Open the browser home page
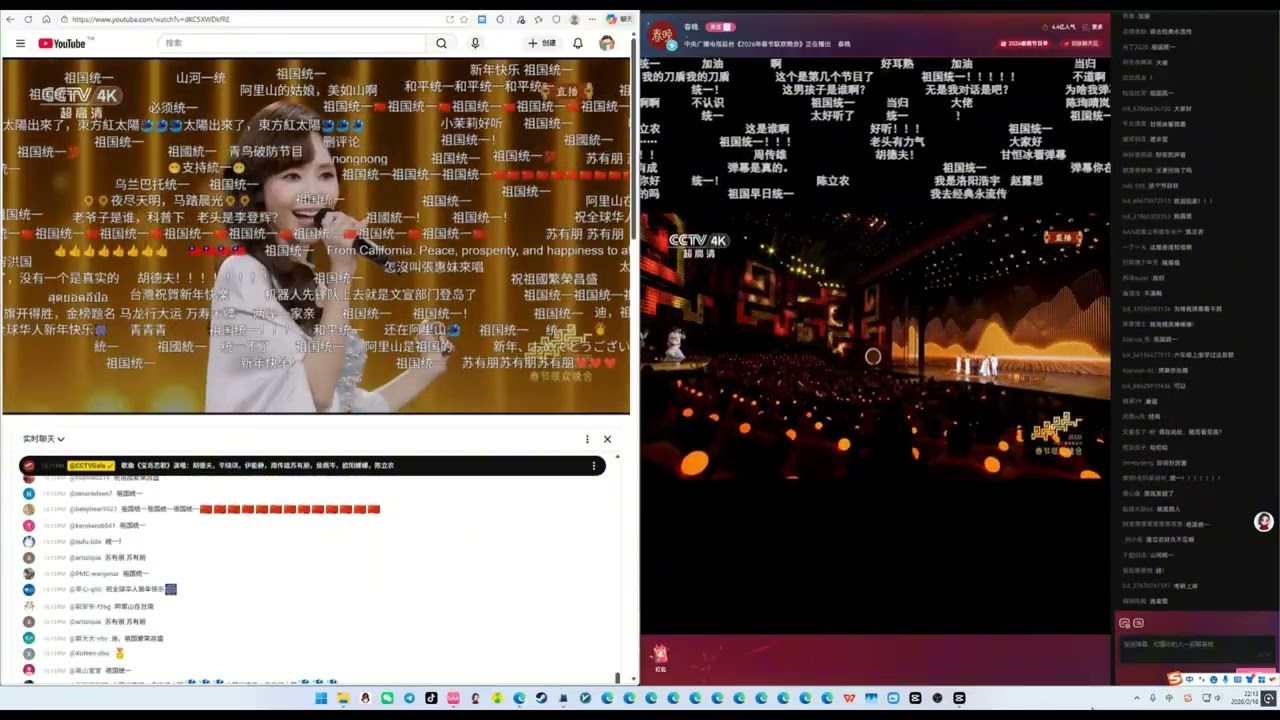The image size is (1280, 720). [x=46, y=19]
